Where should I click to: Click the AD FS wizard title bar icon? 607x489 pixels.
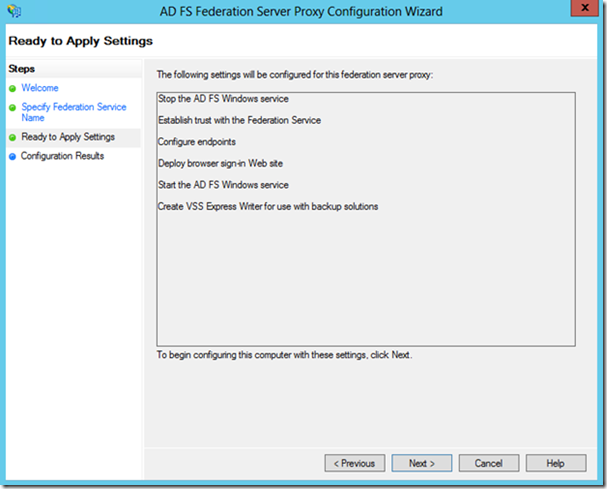(14, 11)
